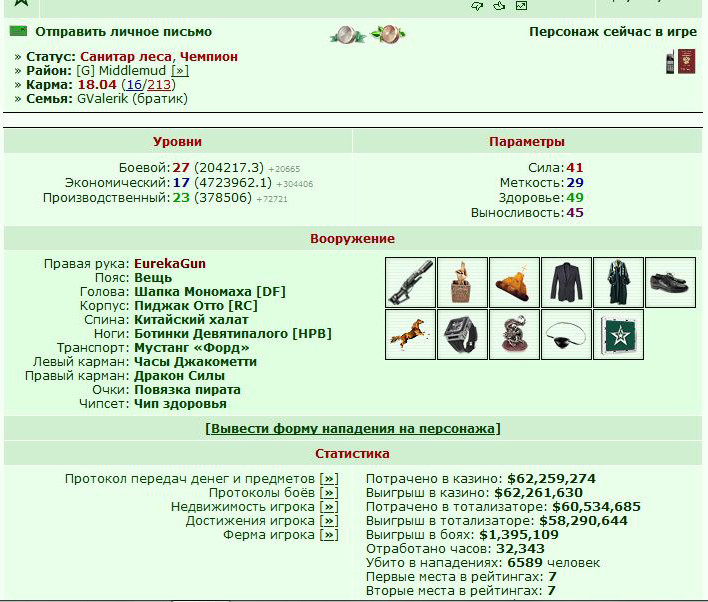Click the green envelope mail icon
The width and height of the screenshot is (708, 602).
(x=18, y=31)
